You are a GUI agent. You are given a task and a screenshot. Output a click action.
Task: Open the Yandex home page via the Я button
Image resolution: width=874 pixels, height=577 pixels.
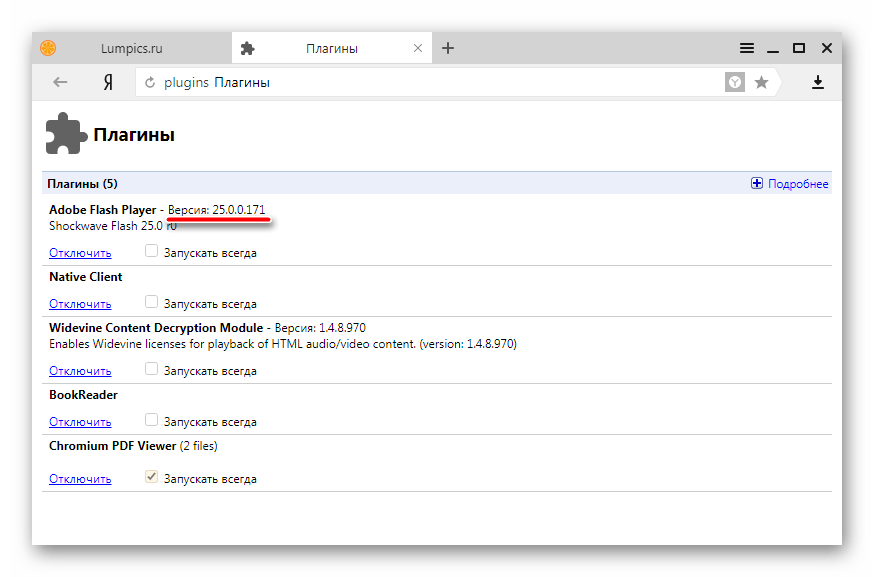point(108,83)
